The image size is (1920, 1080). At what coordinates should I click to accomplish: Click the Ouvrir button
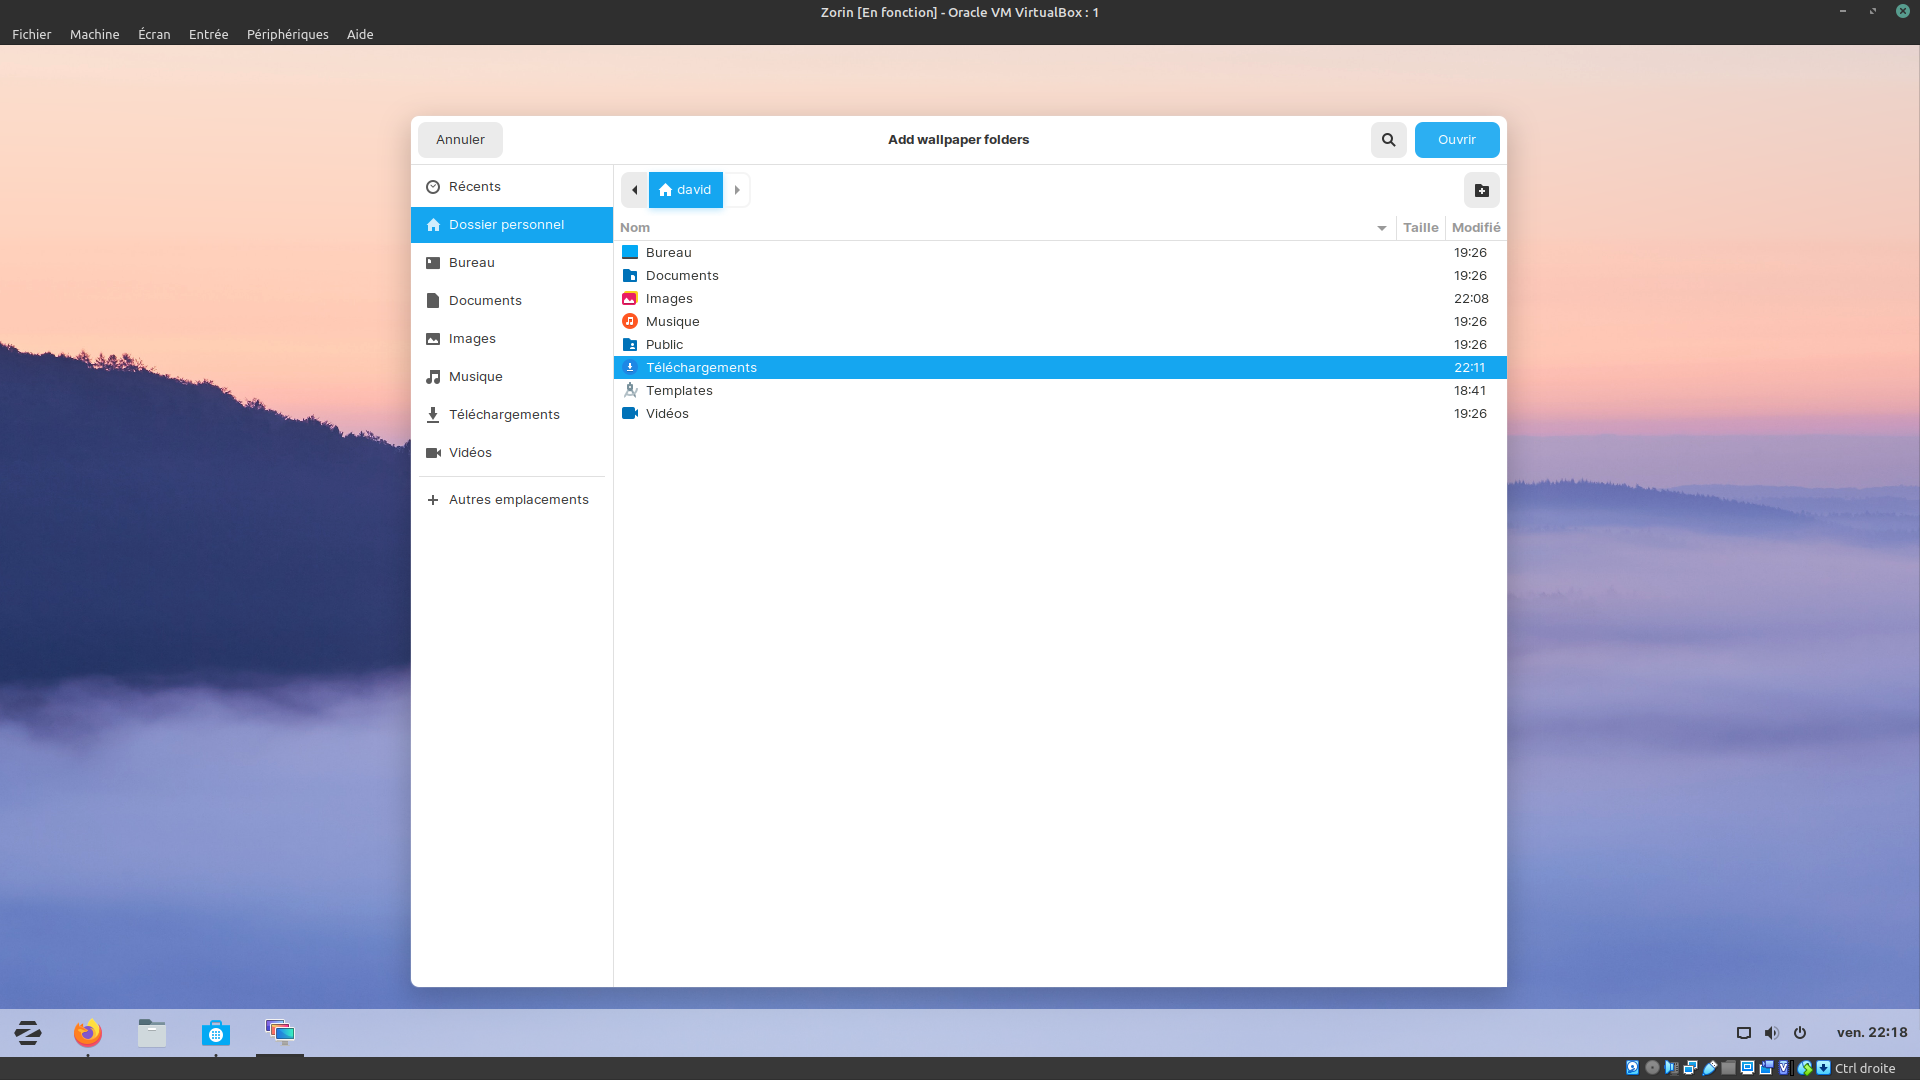1456,140
